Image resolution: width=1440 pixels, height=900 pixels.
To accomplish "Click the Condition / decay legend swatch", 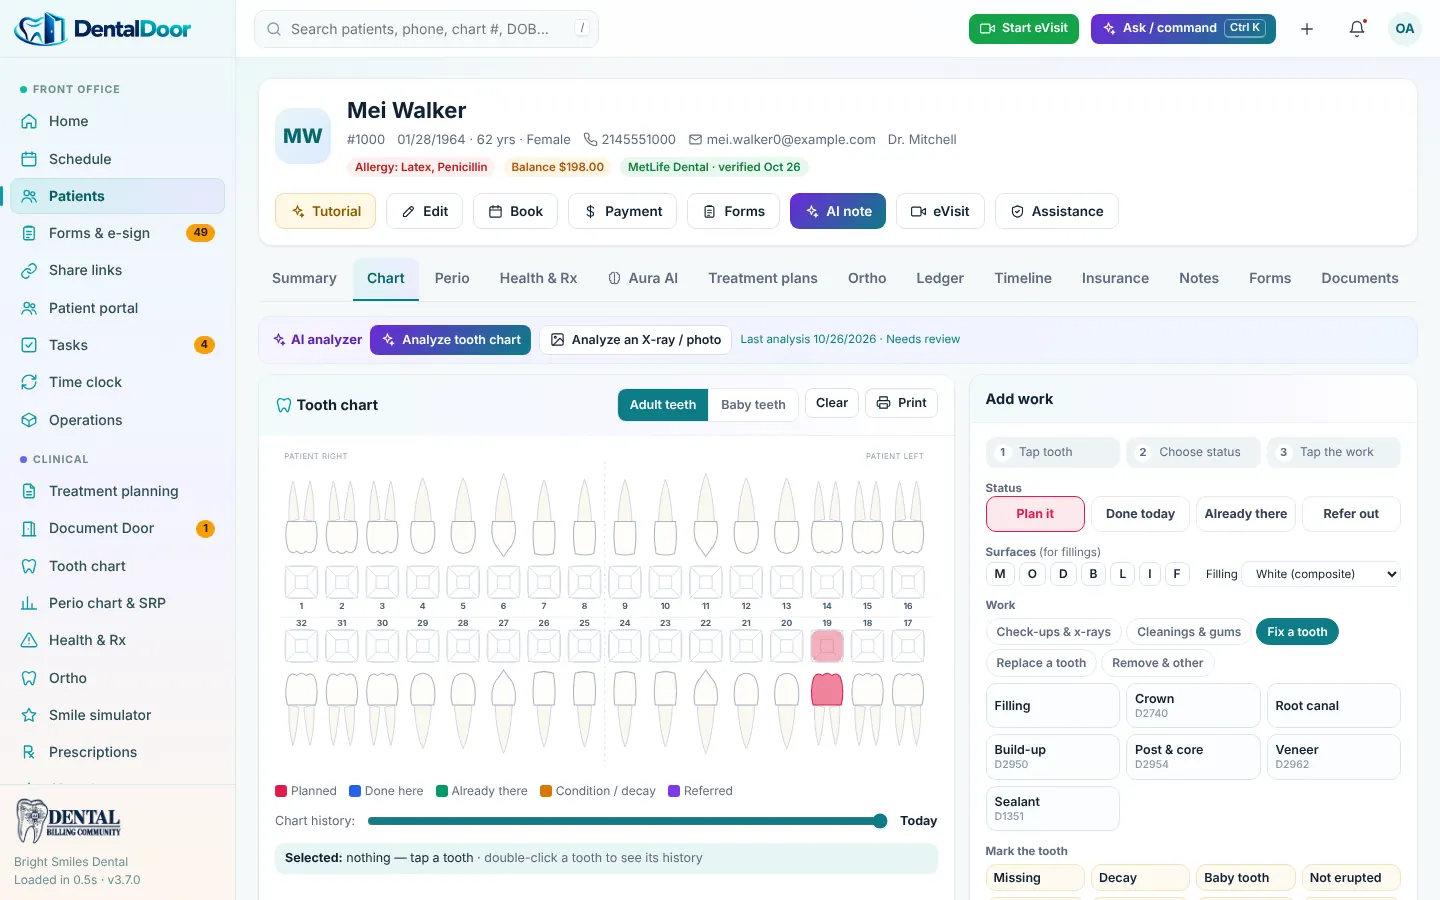I will (546, 791).
